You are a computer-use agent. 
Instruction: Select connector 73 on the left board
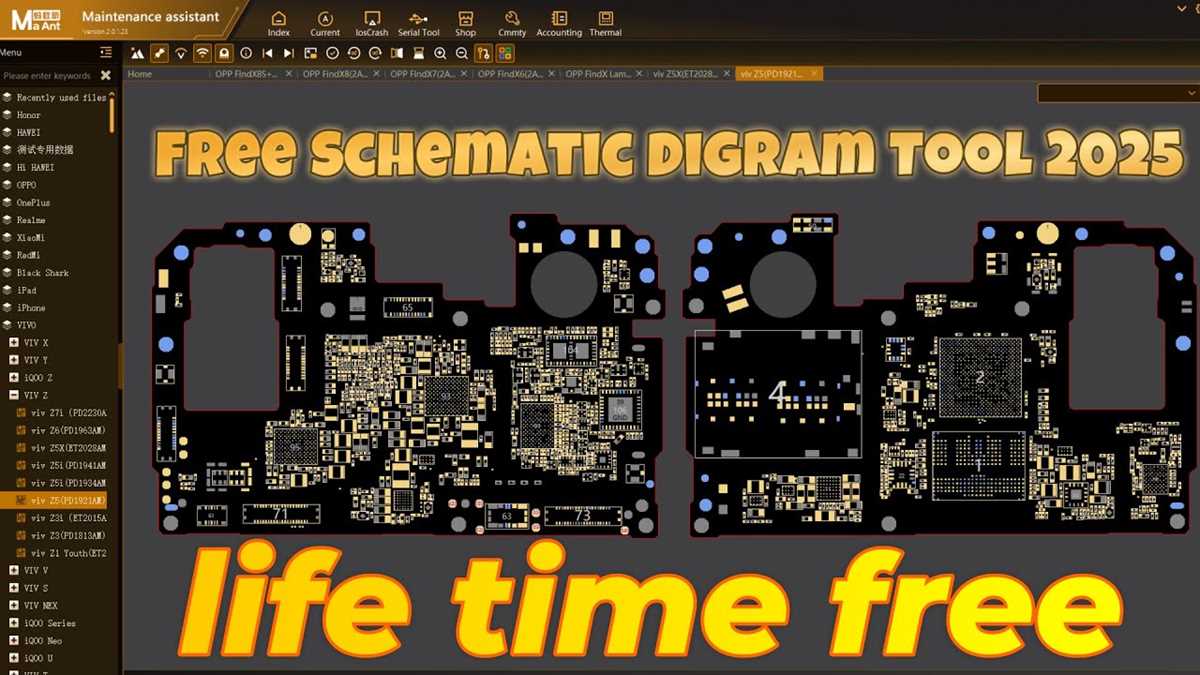(582, 516)
